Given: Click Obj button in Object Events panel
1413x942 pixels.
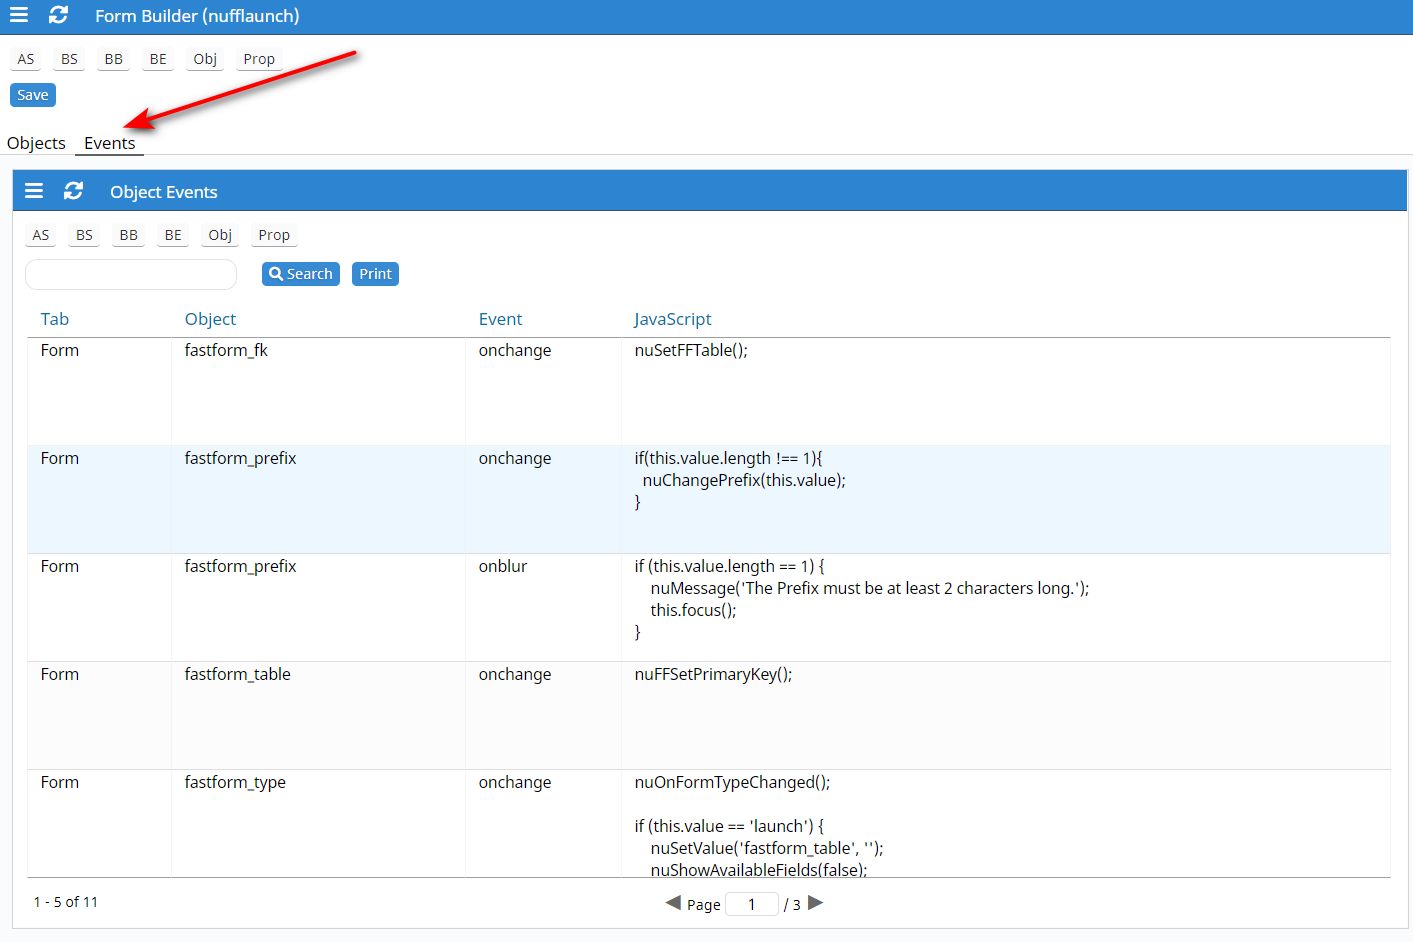Looking at the screenshot, I should [220, 235].
